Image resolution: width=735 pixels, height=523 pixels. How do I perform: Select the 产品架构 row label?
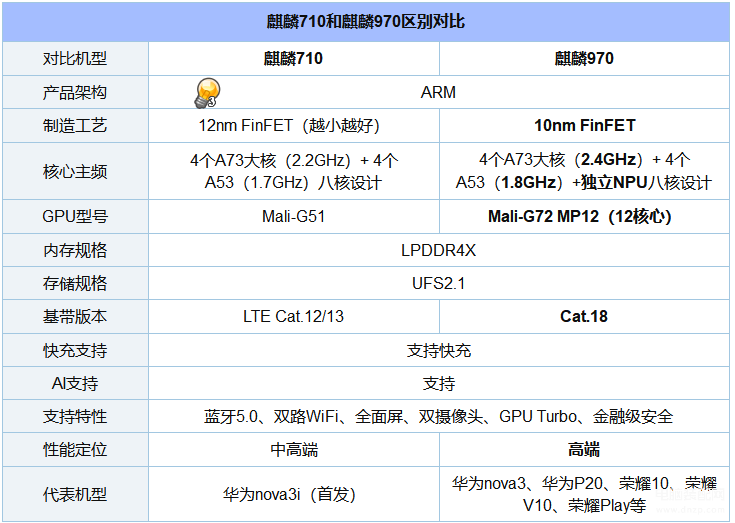tap(75, 92)
